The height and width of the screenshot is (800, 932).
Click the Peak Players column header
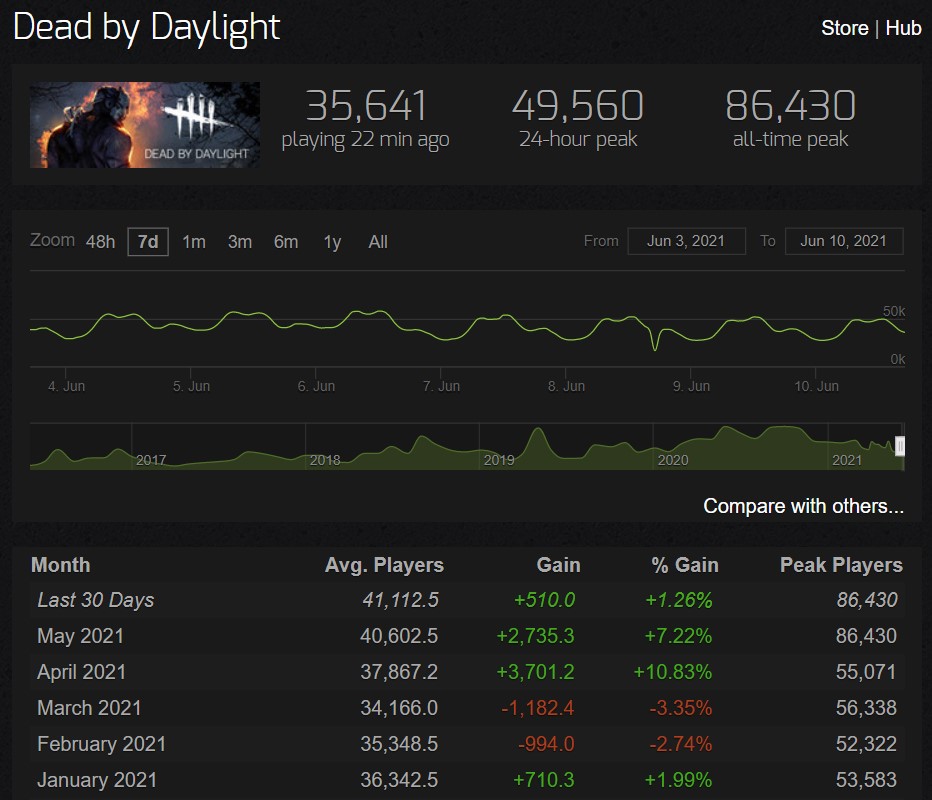coord(841,565)
